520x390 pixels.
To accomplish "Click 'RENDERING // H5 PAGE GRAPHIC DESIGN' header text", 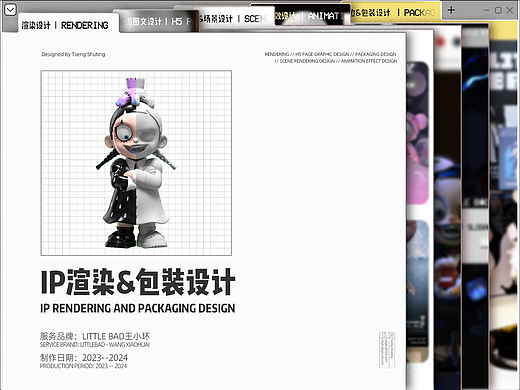I will [330, 54].
